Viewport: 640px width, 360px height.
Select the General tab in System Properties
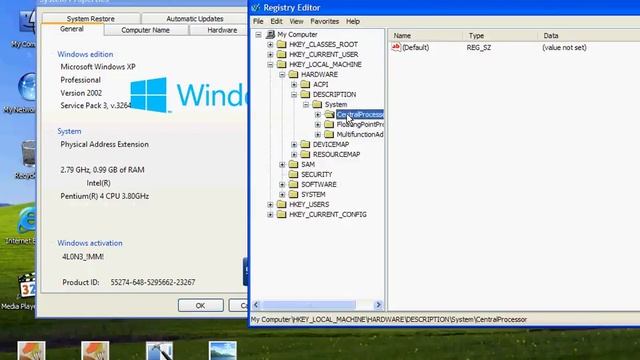coord(72,29)
